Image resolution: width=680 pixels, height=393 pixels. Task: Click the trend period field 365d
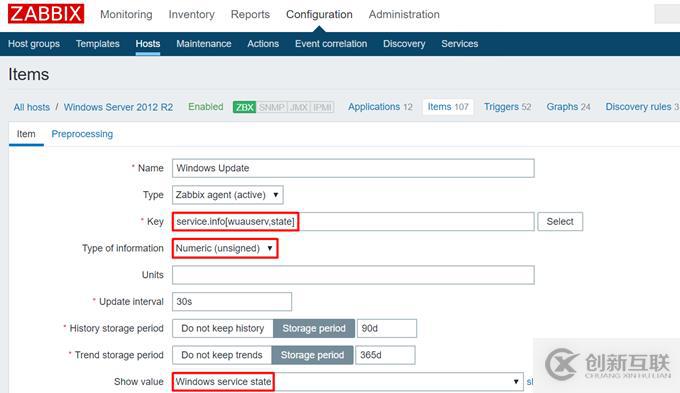pos(385,355)
